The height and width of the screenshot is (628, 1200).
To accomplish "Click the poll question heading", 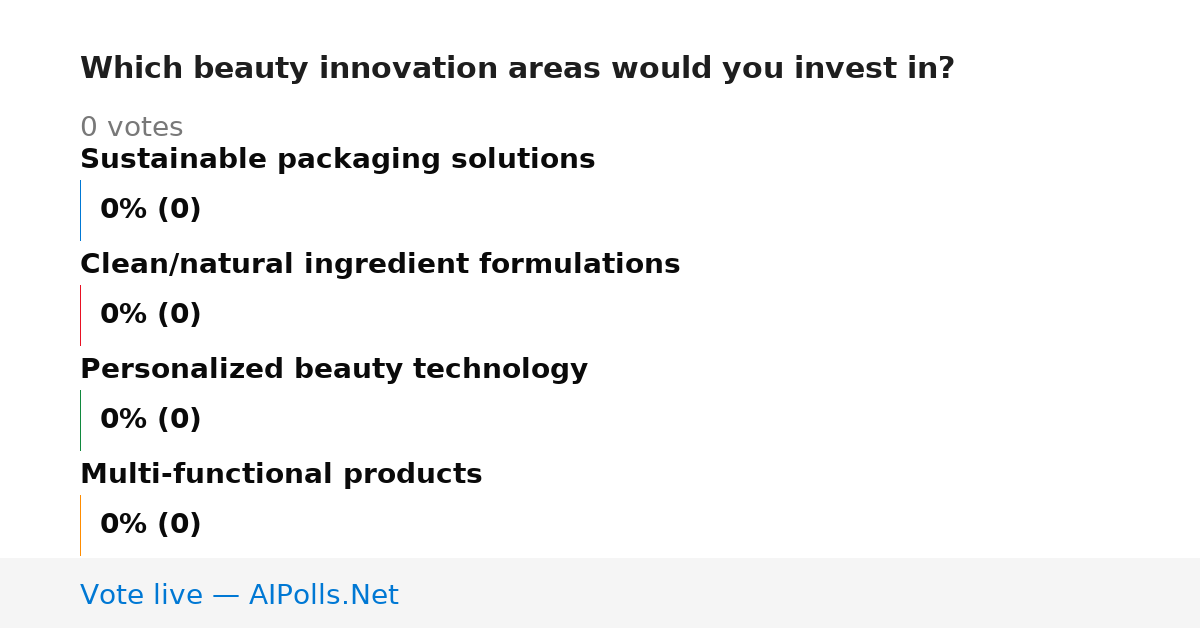I will tap(517, 69).
